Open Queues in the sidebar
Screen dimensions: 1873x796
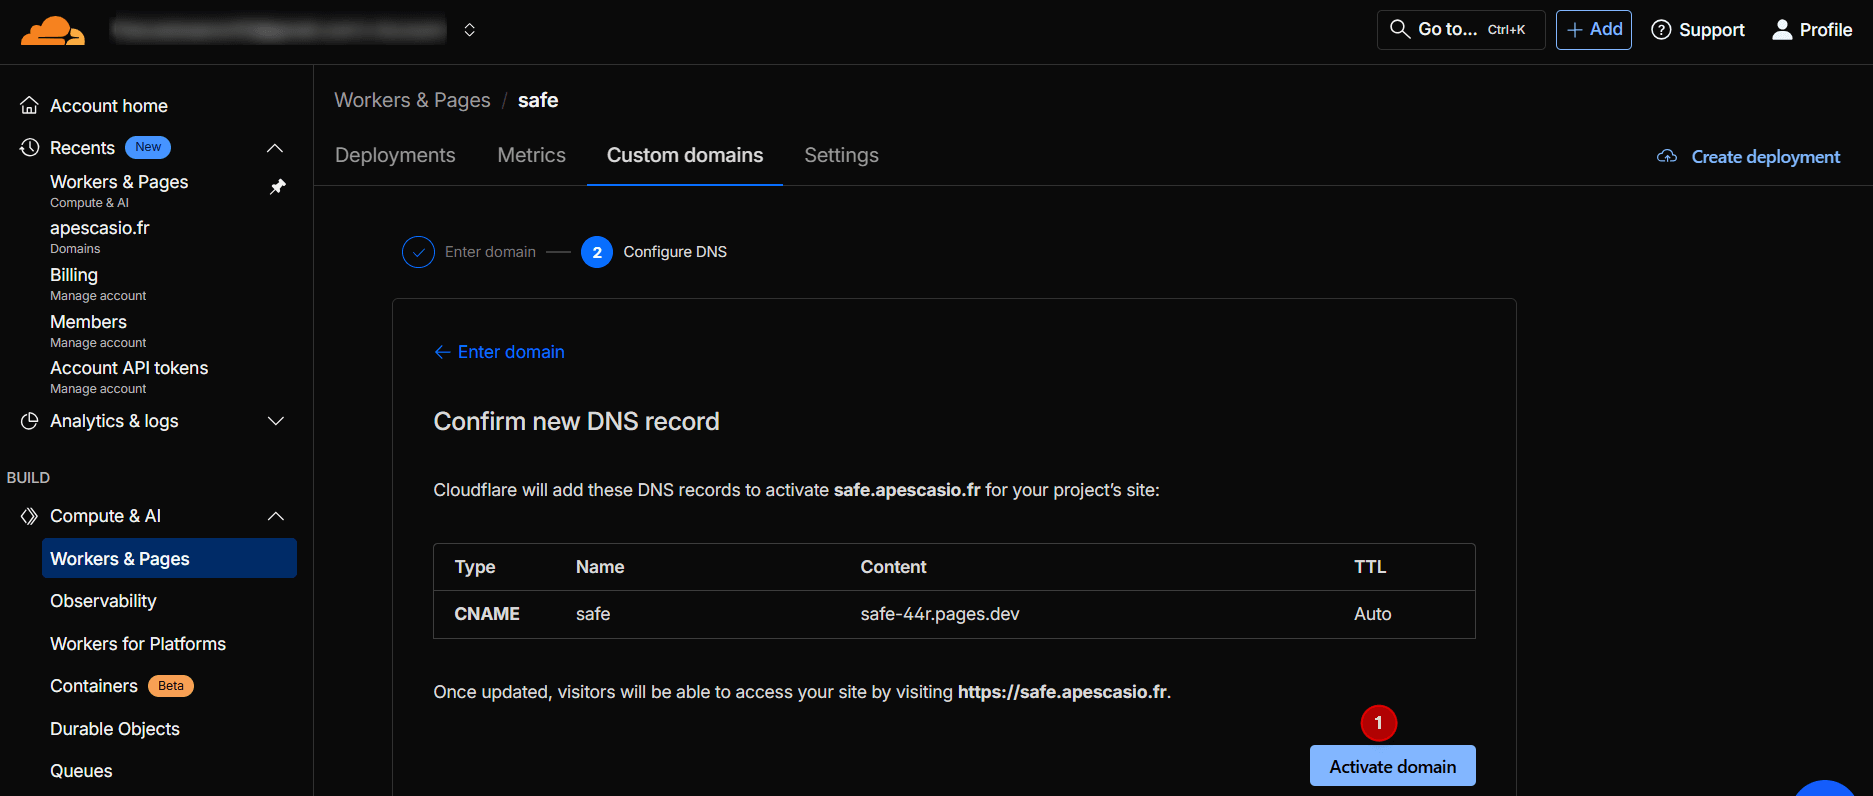coord(81,771)
